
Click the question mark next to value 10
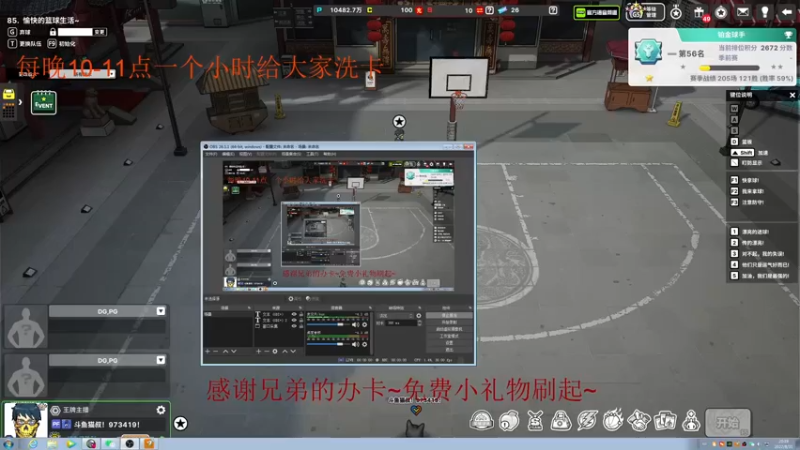[489, 10]
